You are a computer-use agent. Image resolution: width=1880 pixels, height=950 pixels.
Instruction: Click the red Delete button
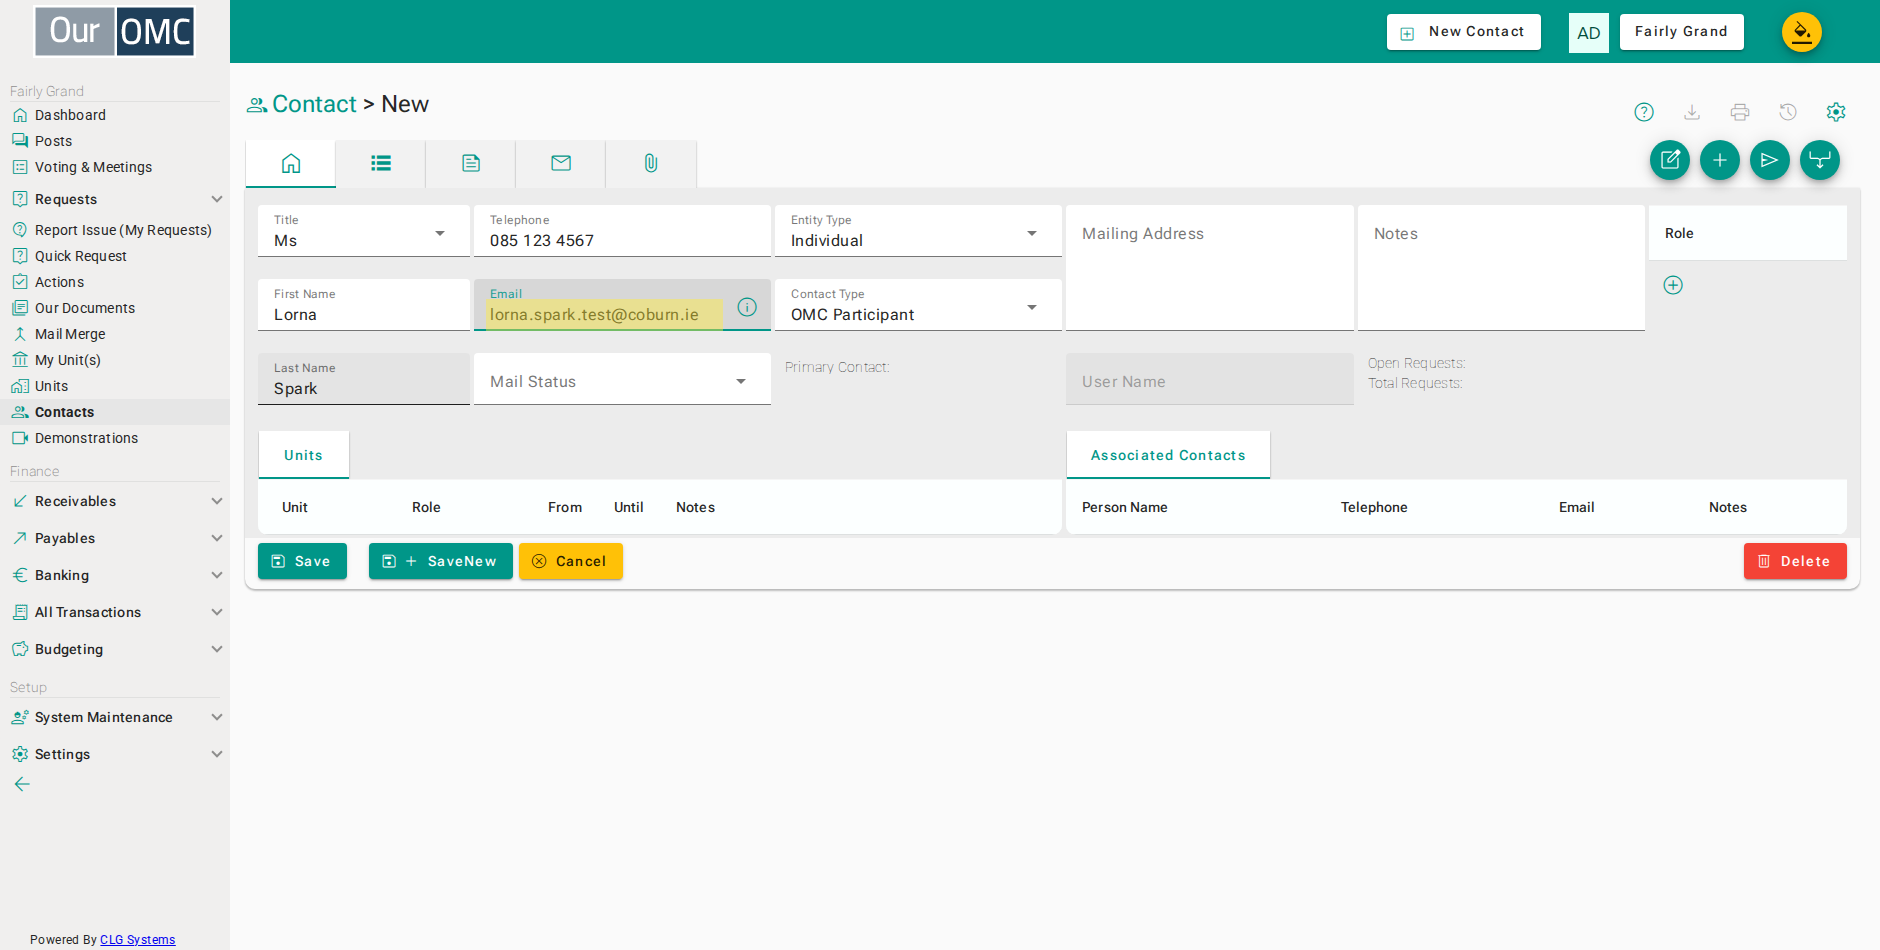point(1795,561)
